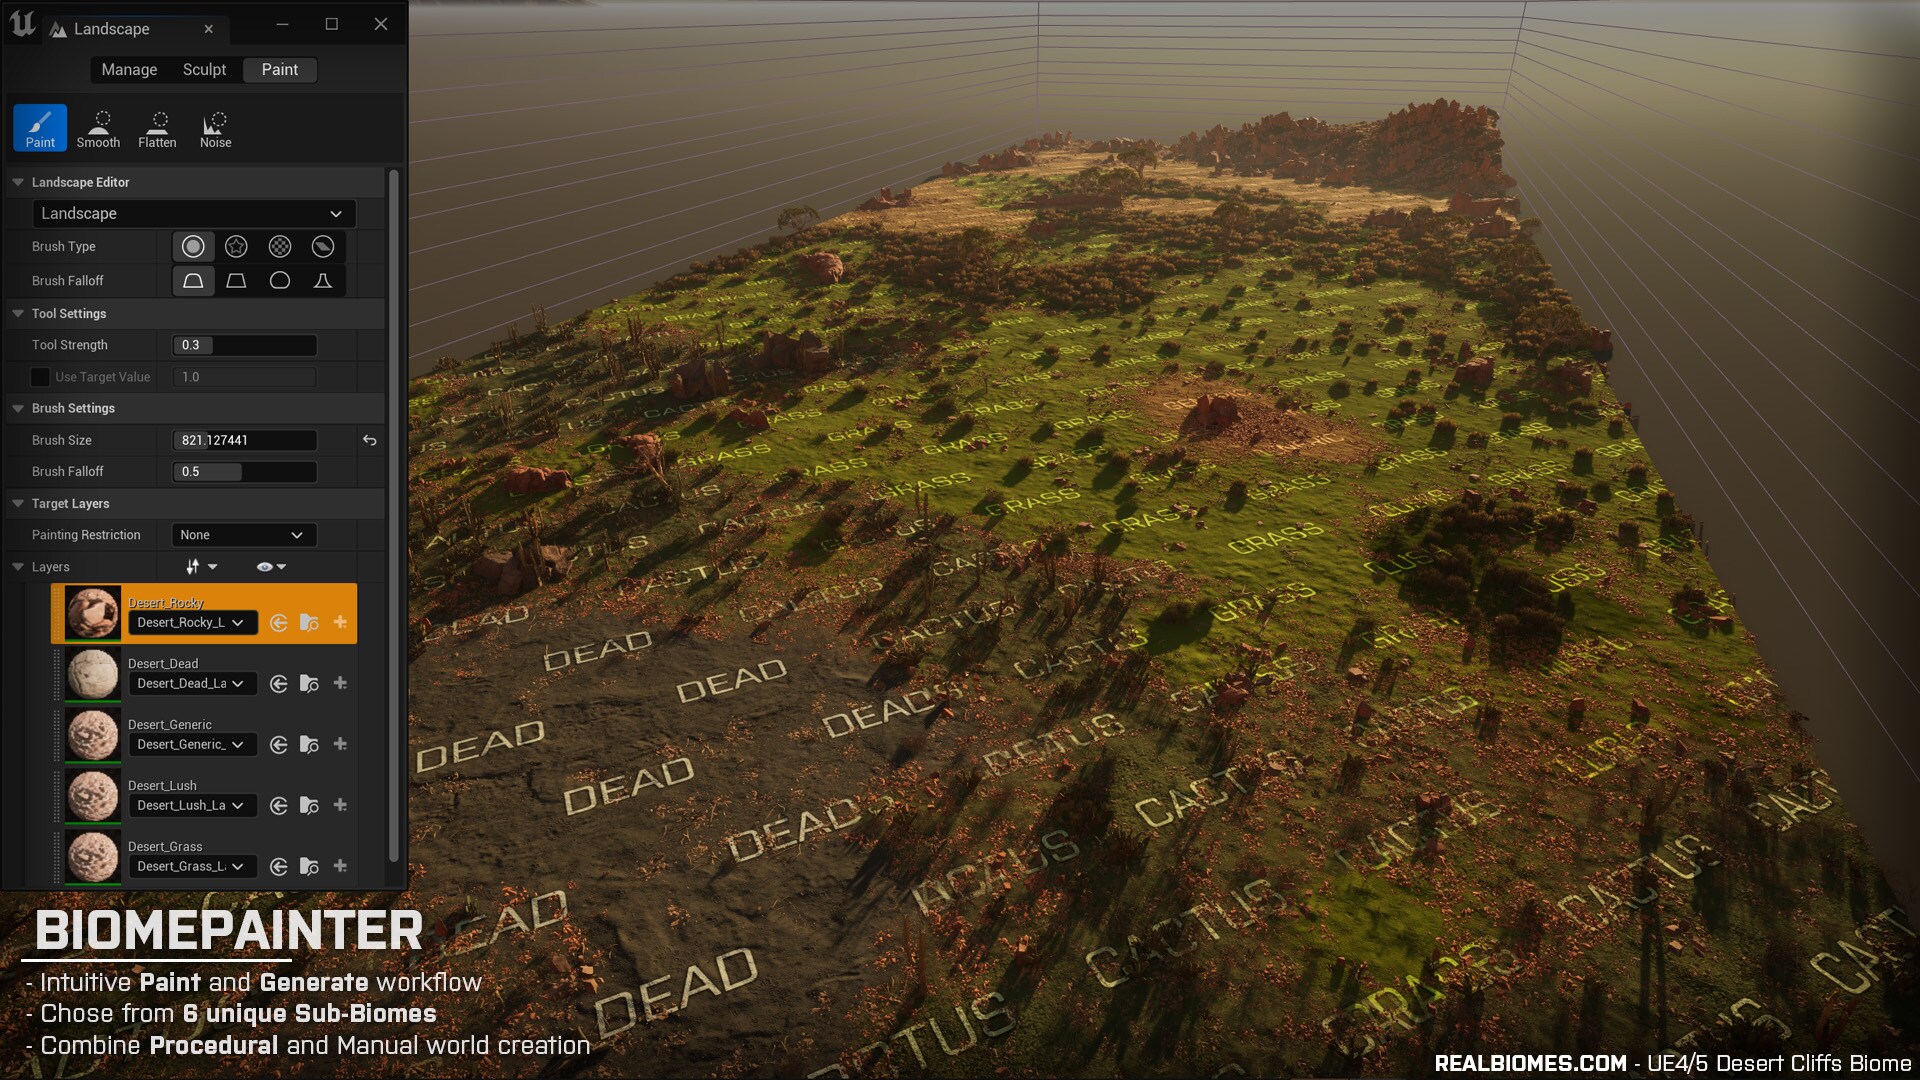This screenshot has width=1920, height=1080.
Task: Click the revert arrow beside Brush Size
Action: 369,440
